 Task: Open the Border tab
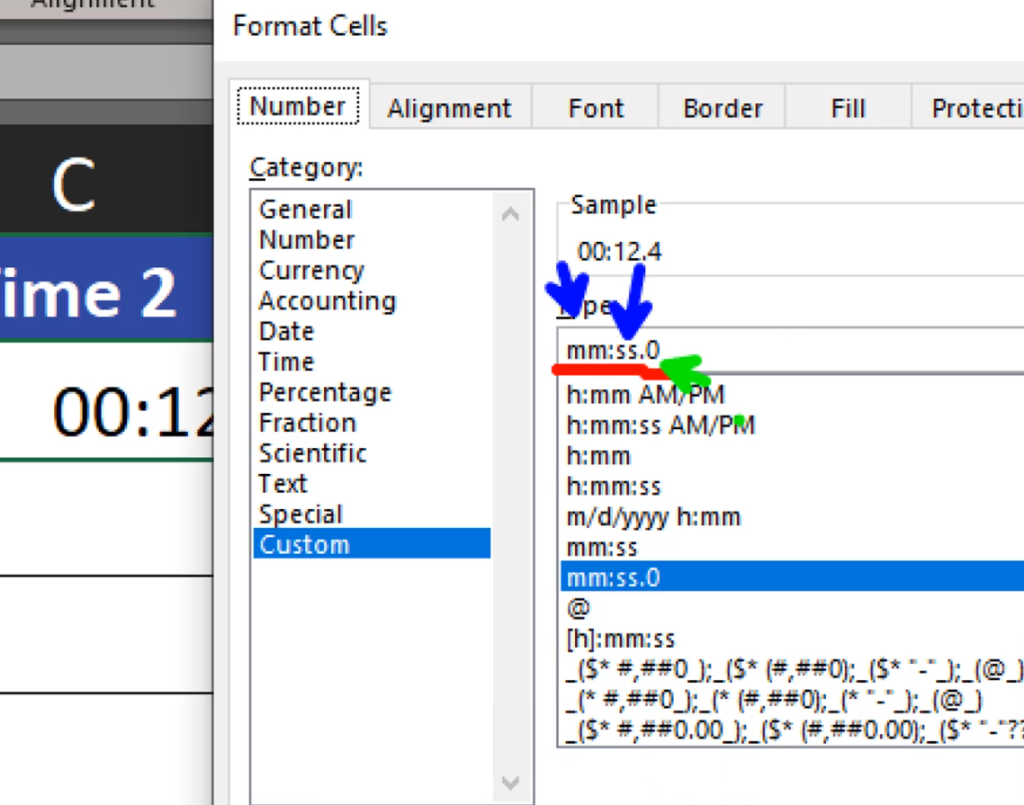coord(721,108)
